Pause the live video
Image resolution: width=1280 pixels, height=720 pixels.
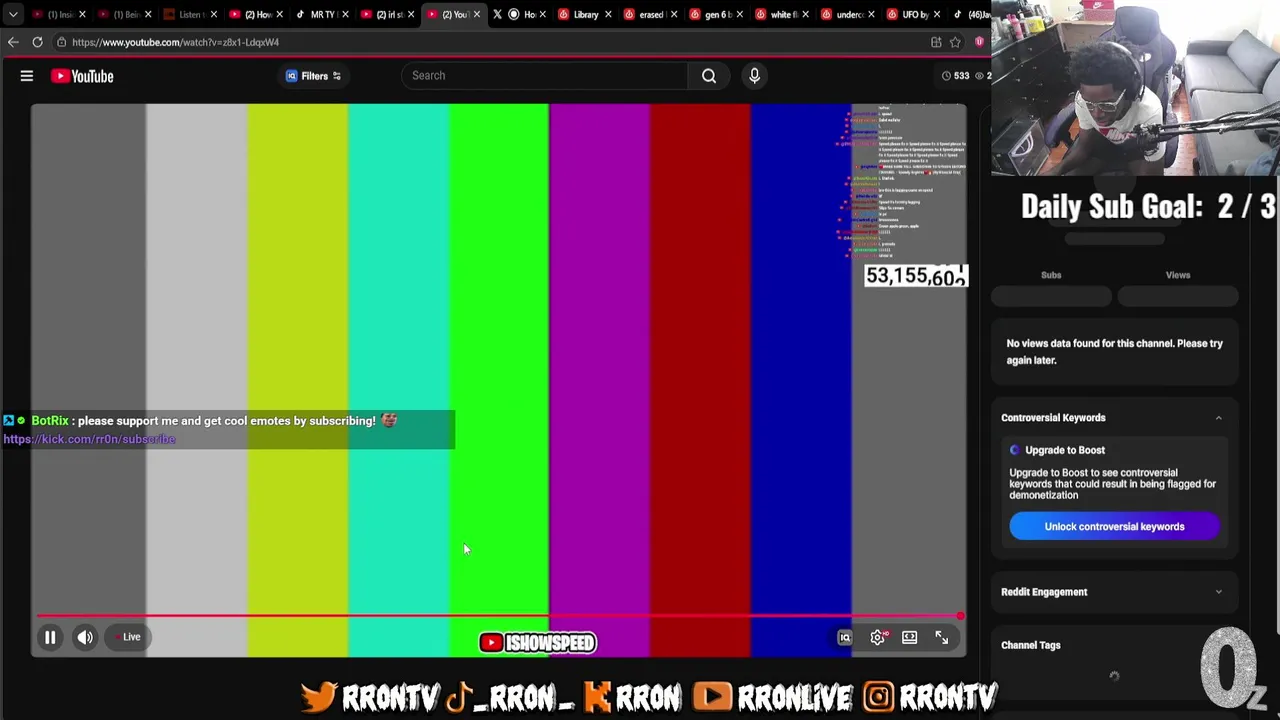point(50,637)
